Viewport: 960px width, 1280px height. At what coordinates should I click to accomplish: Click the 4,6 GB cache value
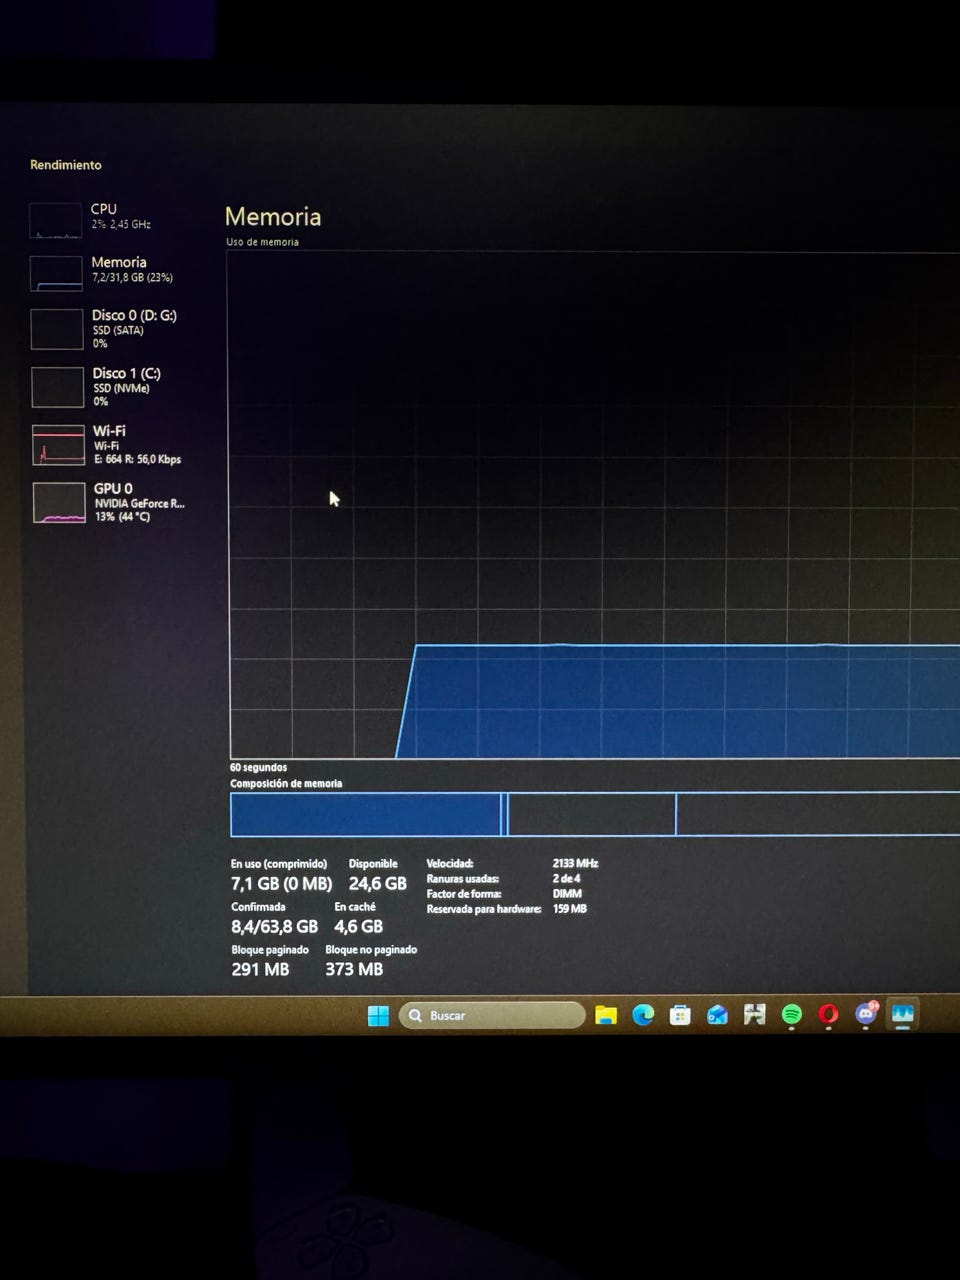[358, 927]
